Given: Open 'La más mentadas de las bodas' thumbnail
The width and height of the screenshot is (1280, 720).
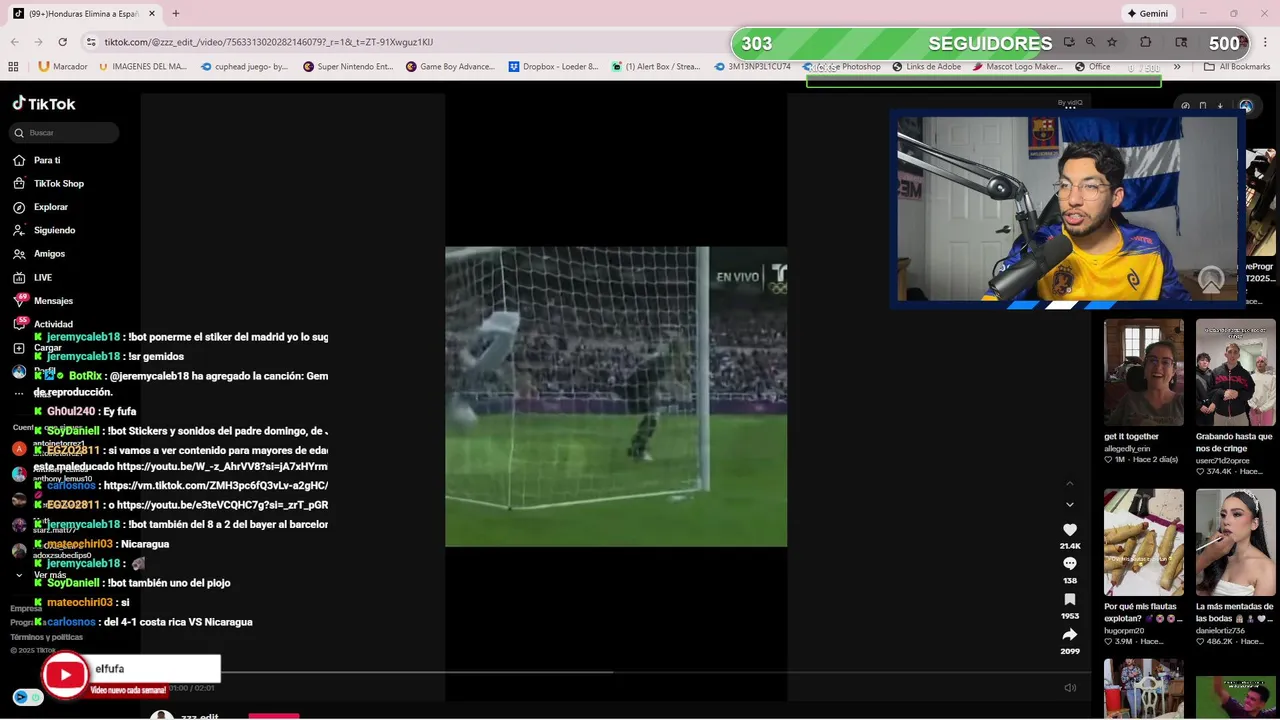Looking at the screenshot, I should (x=1236, y=542).
